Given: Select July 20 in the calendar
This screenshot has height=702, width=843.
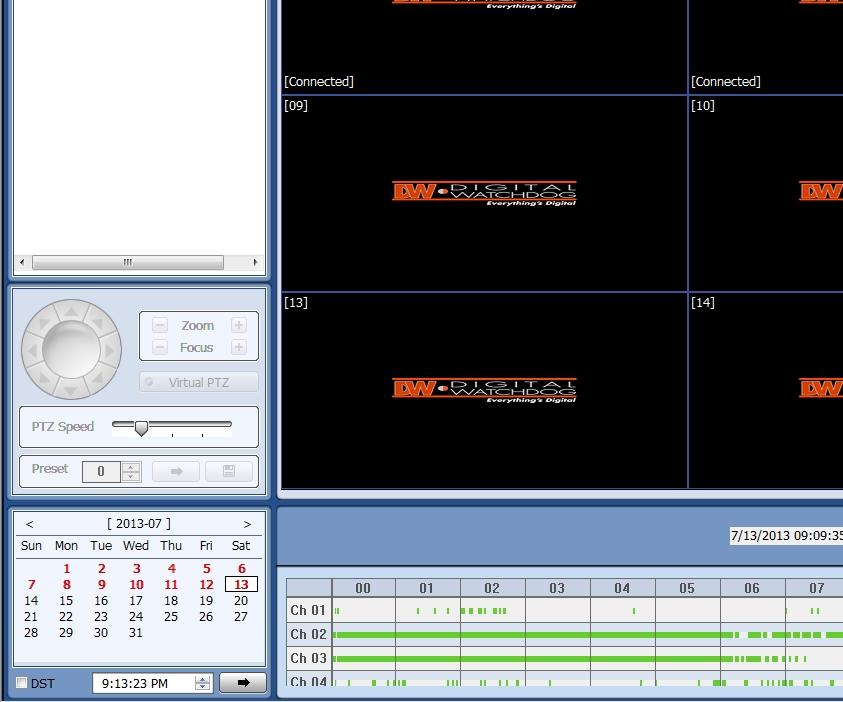Looking at the screenshot, I should click(241, 601).
